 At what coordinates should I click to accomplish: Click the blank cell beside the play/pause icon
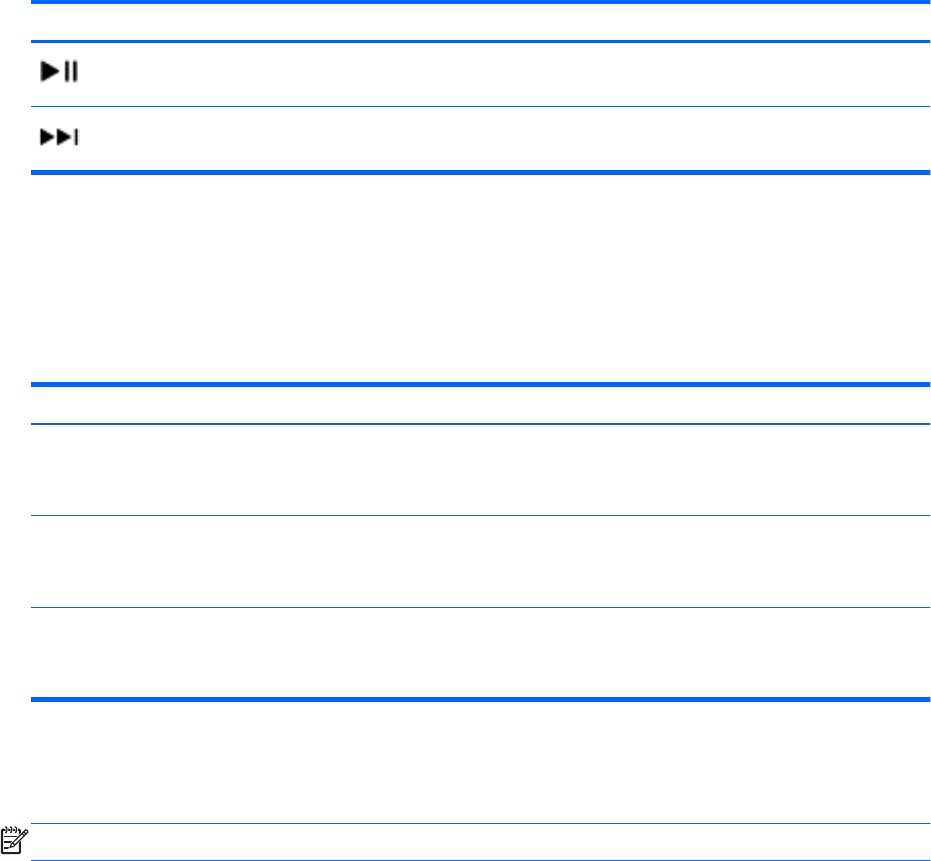click(505, 75)
